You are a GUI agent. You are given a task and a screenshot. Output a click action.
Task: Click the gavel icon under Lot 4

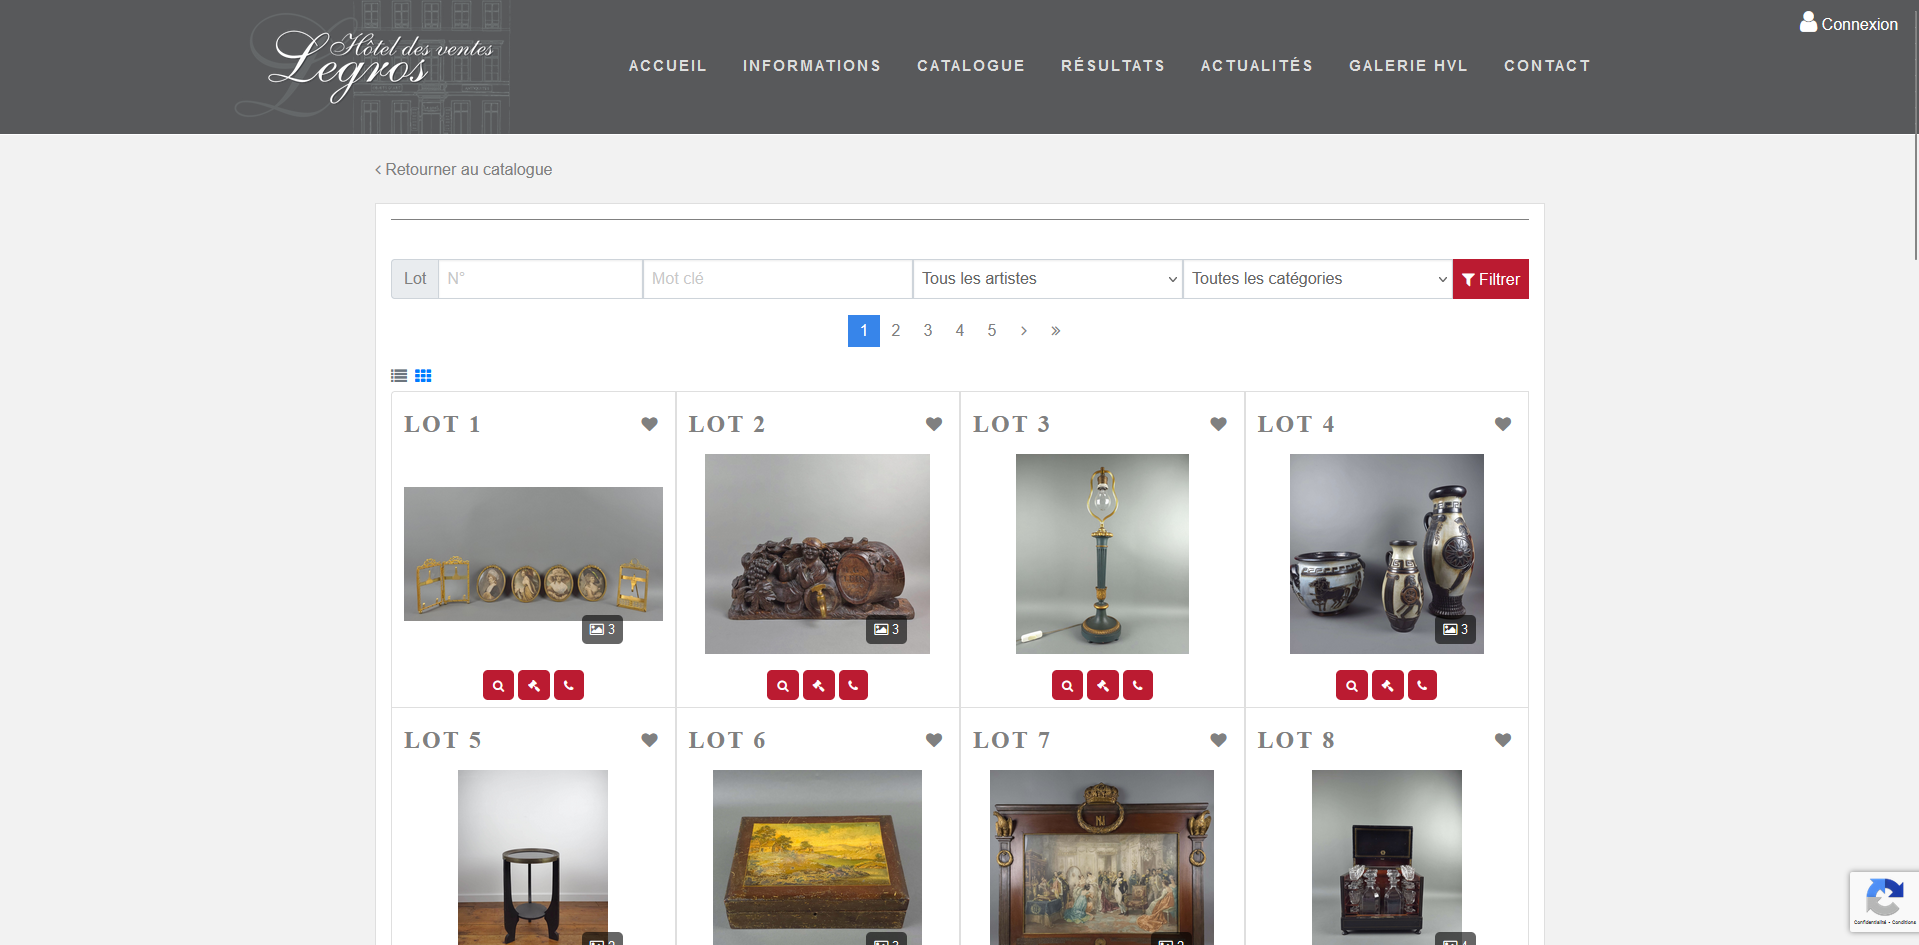coord(1388,685)
